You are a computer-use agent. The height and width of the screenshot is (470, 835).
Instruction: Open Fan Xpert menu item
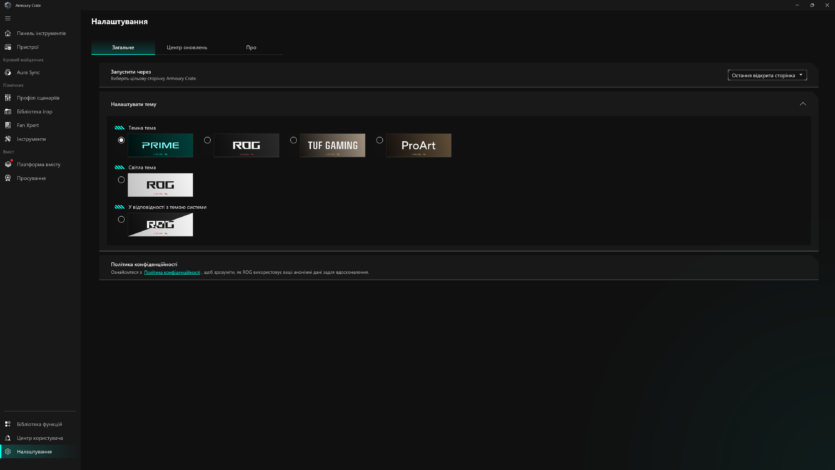(x=28, y=126)
